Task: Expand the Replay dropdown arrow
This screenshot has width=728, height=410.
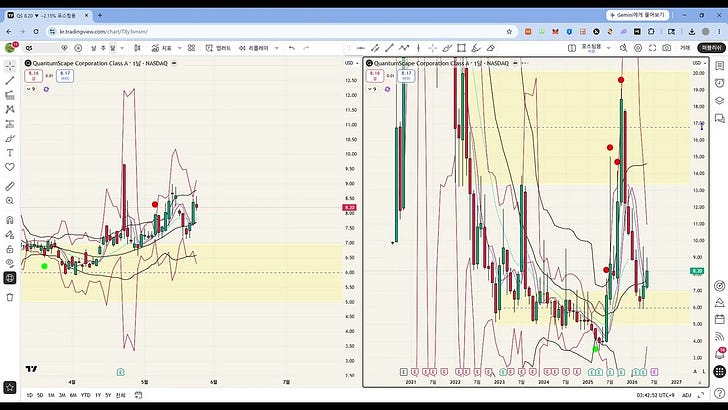Action: point(277,48)
